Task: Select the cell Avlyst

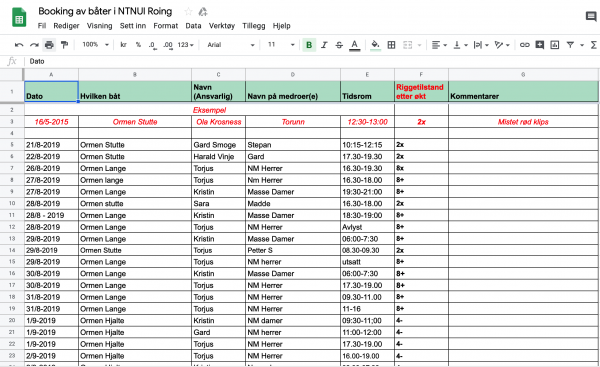Action: tap(367, 227)
